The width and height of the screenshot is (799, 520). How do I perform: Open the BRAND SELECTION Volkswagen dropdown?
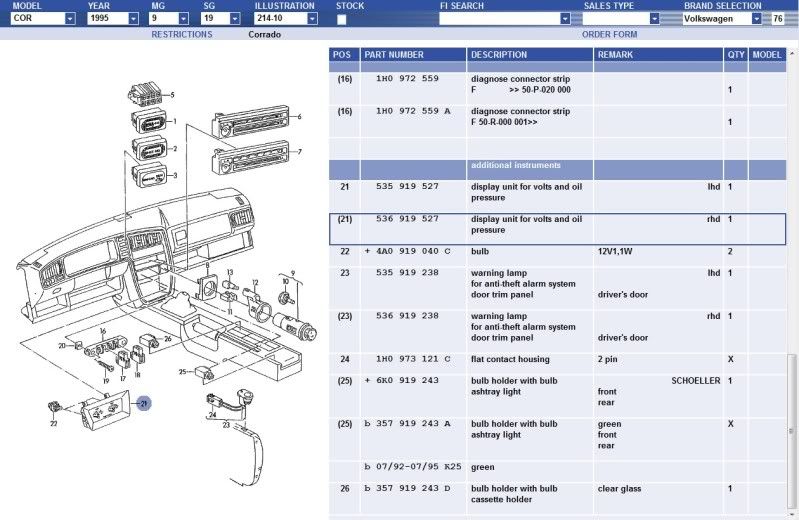[762, 19]
